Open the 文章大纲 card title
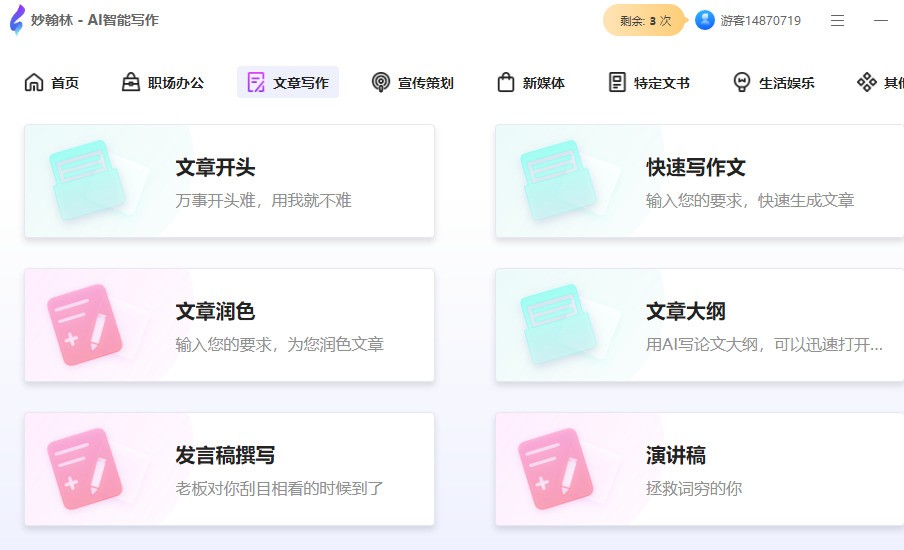 coord(685,311)
